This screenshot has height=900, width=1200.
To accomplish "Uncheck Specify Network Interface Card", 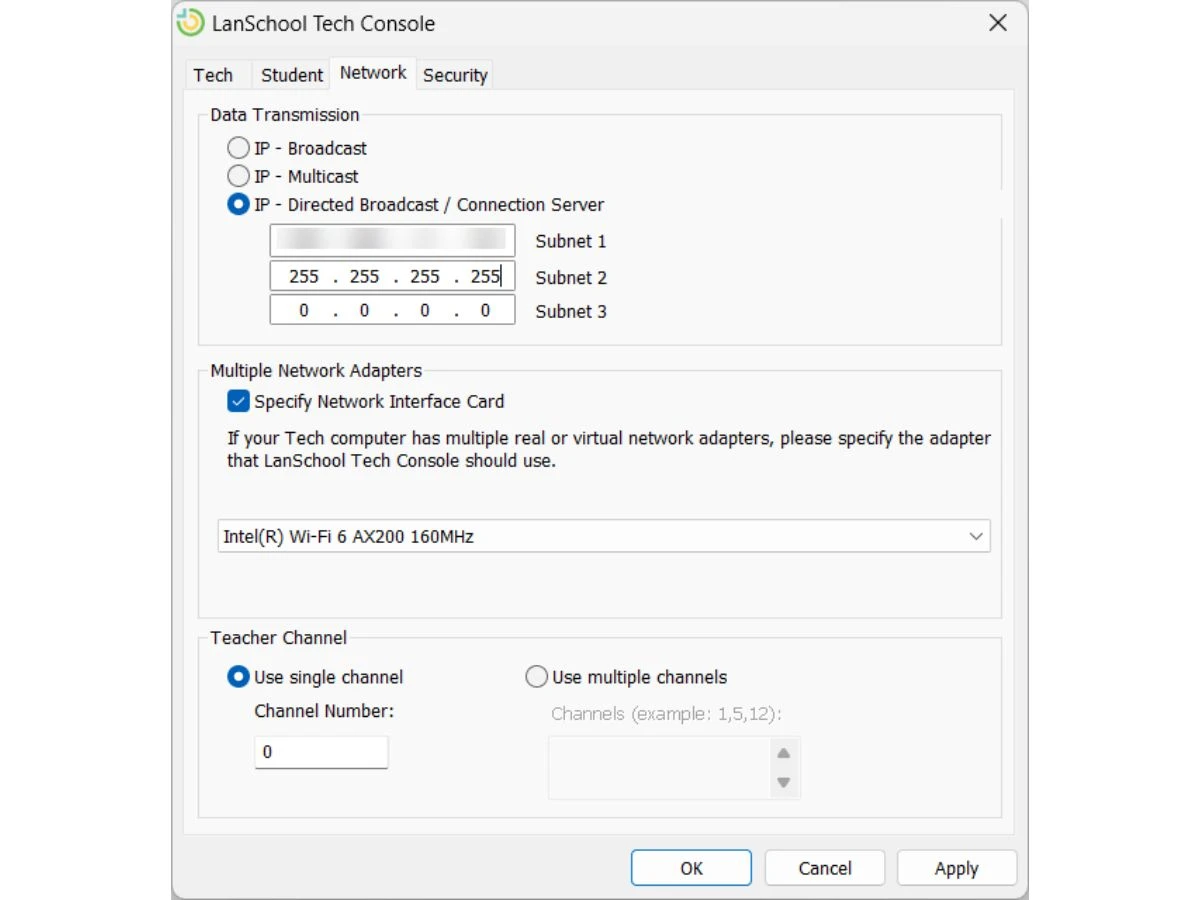I will (x=238, y=401).
